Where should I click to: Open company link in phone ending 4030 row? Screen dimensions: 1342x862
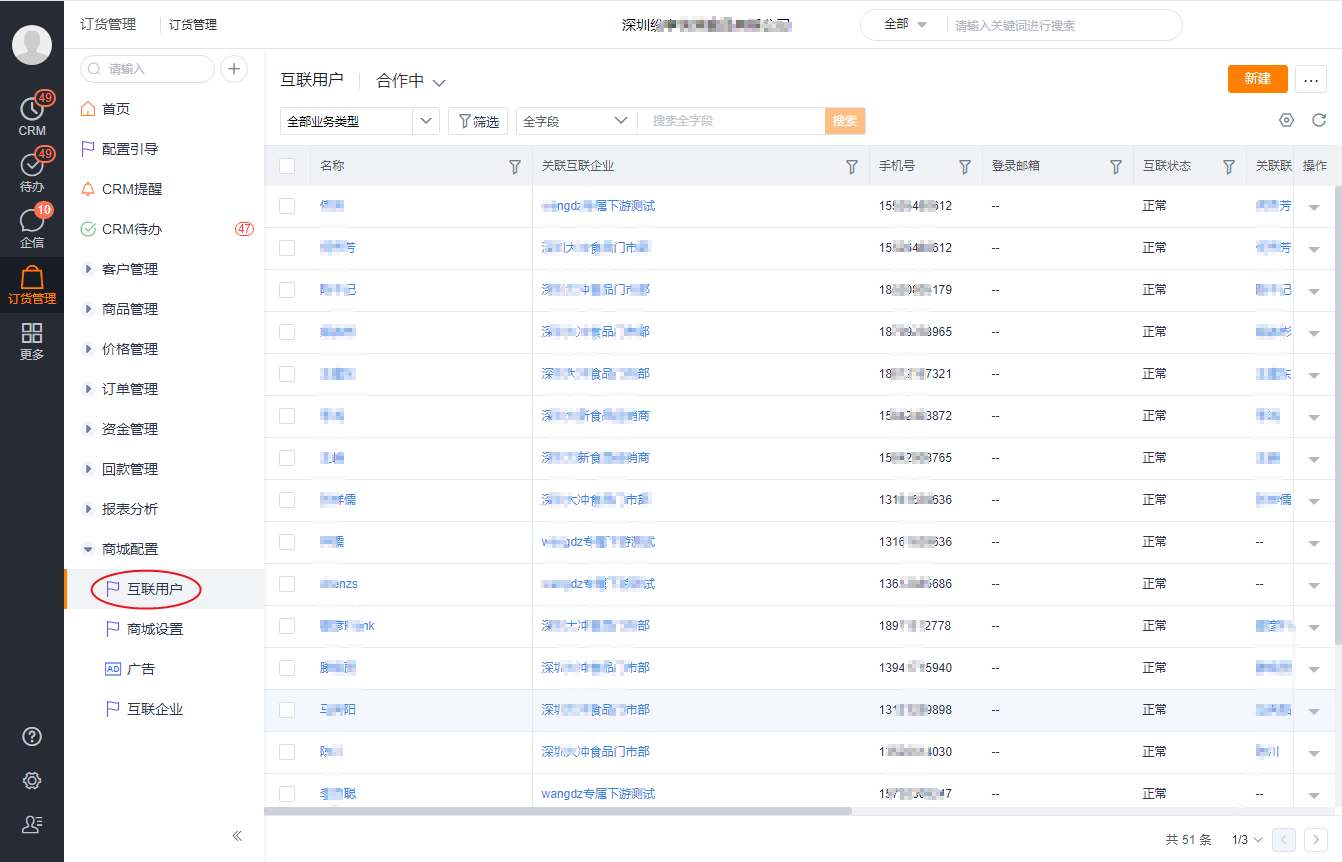click(x=595, y=751)
